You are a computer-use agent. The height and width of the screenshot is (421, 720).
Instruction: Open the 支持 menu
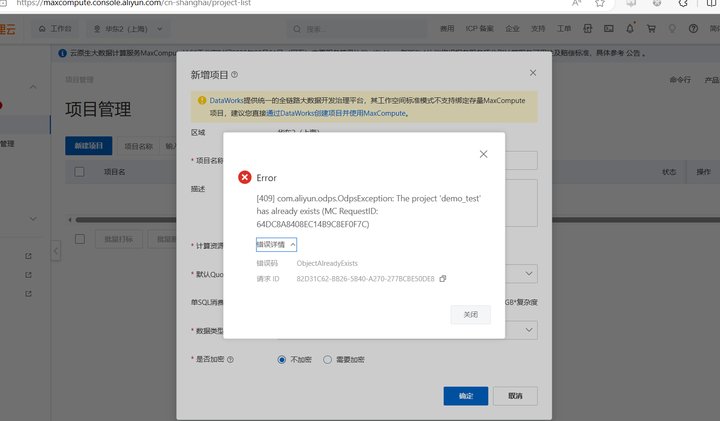(538, 28)
